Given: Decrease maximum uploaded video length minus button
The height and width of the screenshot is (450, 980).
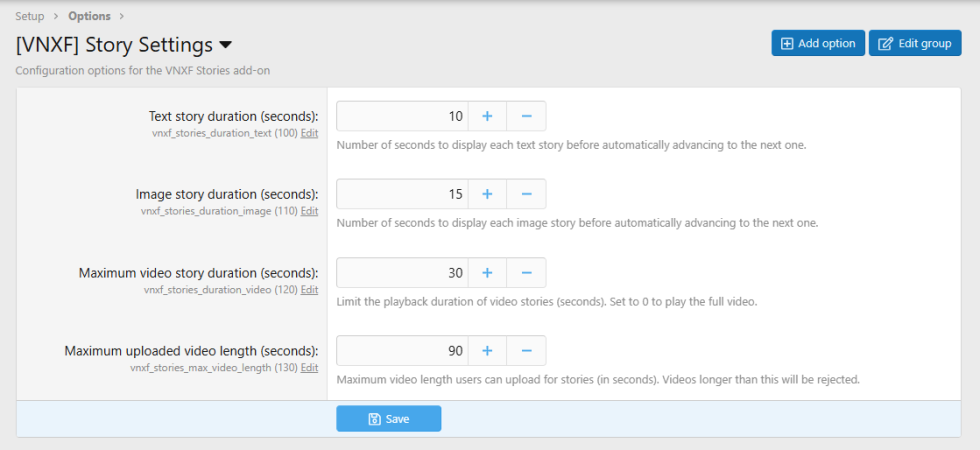Looking at the screenshot, I should [x=526, y=350].
